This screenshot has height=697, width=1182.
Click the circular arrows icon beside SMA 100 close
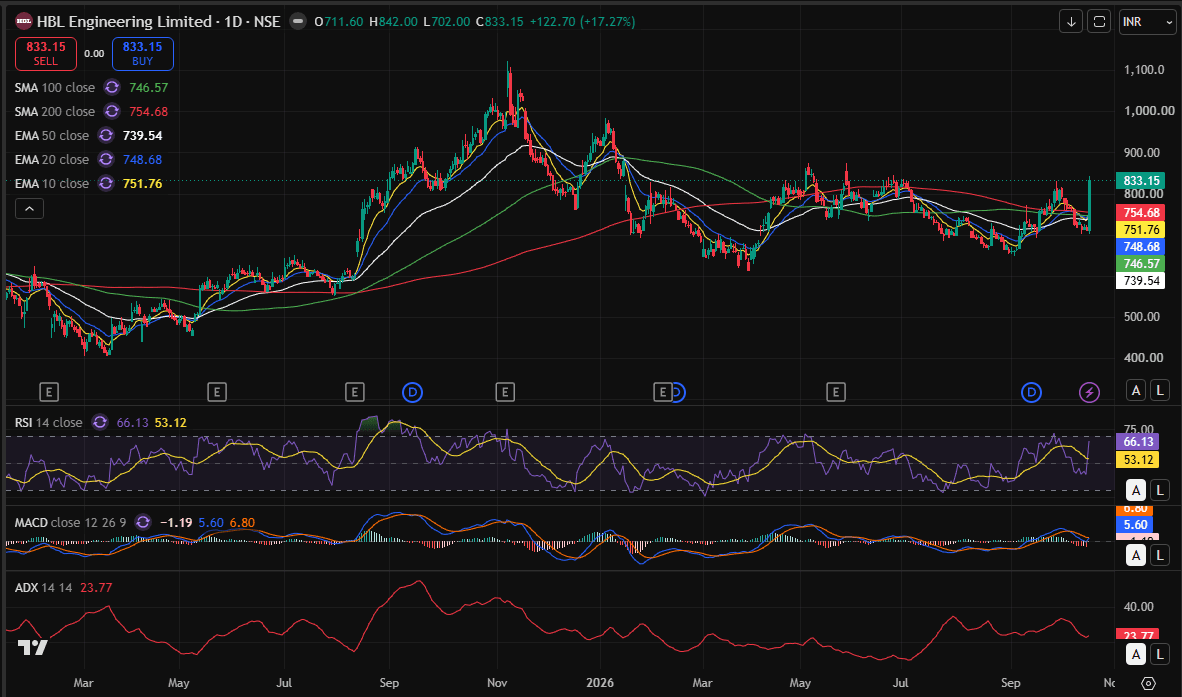(x=112, y=87)
